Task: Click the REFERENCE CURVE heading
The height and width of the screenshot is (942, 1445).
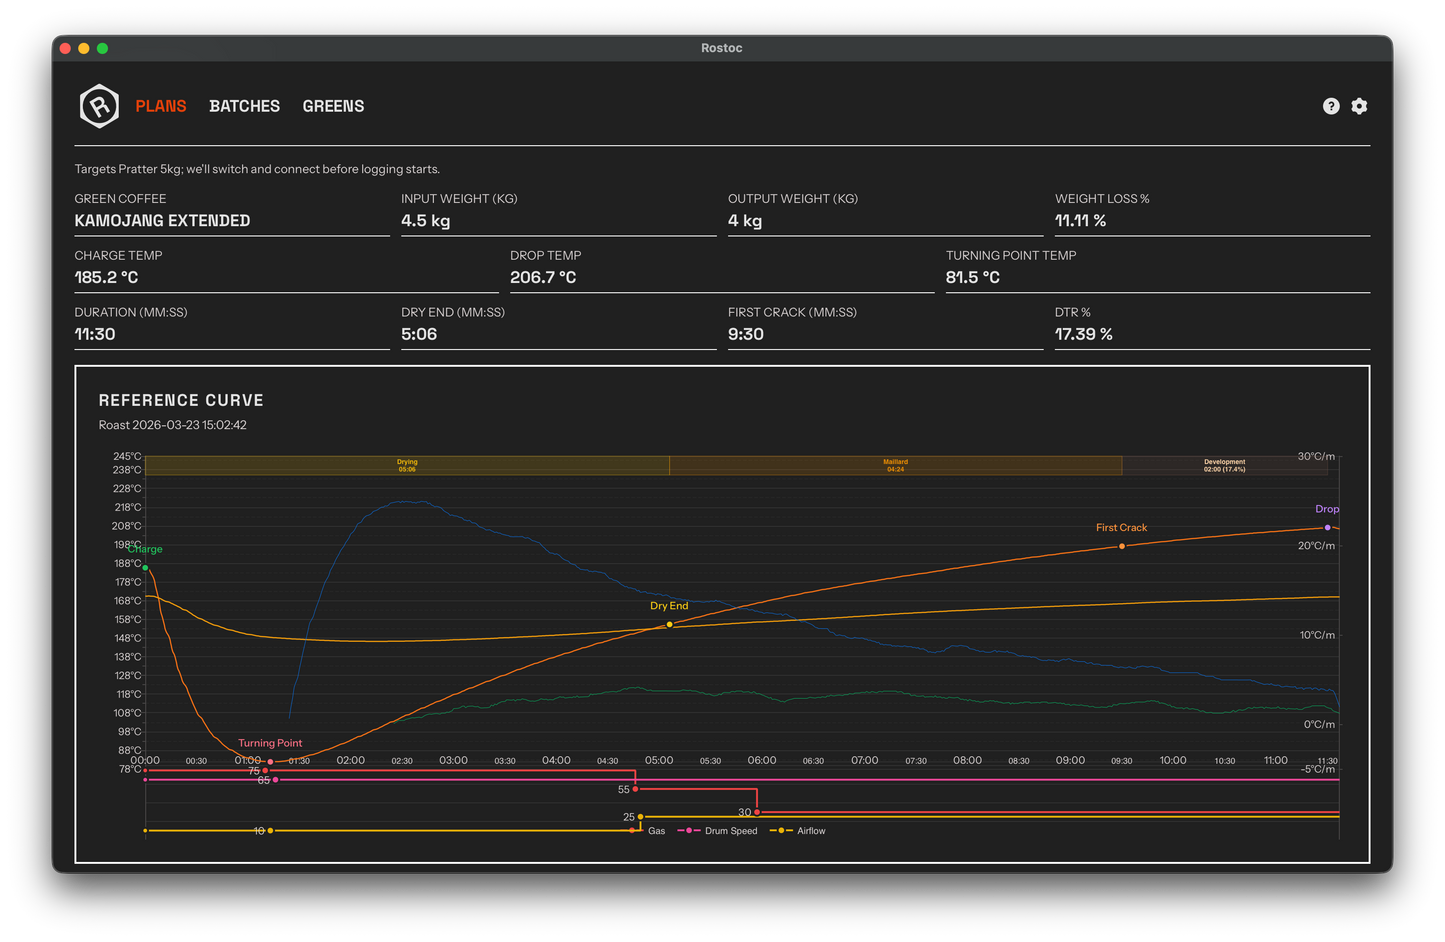Action: coord(181,400)
